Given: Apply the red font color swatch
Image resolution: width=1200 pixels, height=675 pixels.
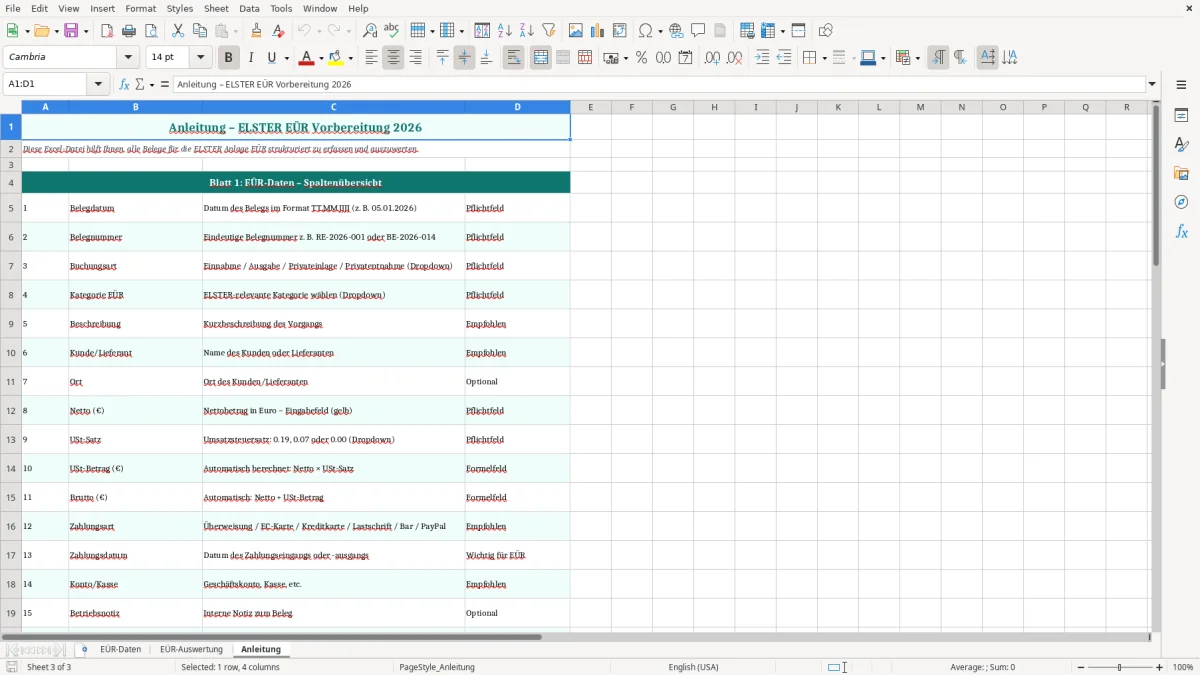Looking at the screenshot, I should pyautogui.click(x=308, y=58).
